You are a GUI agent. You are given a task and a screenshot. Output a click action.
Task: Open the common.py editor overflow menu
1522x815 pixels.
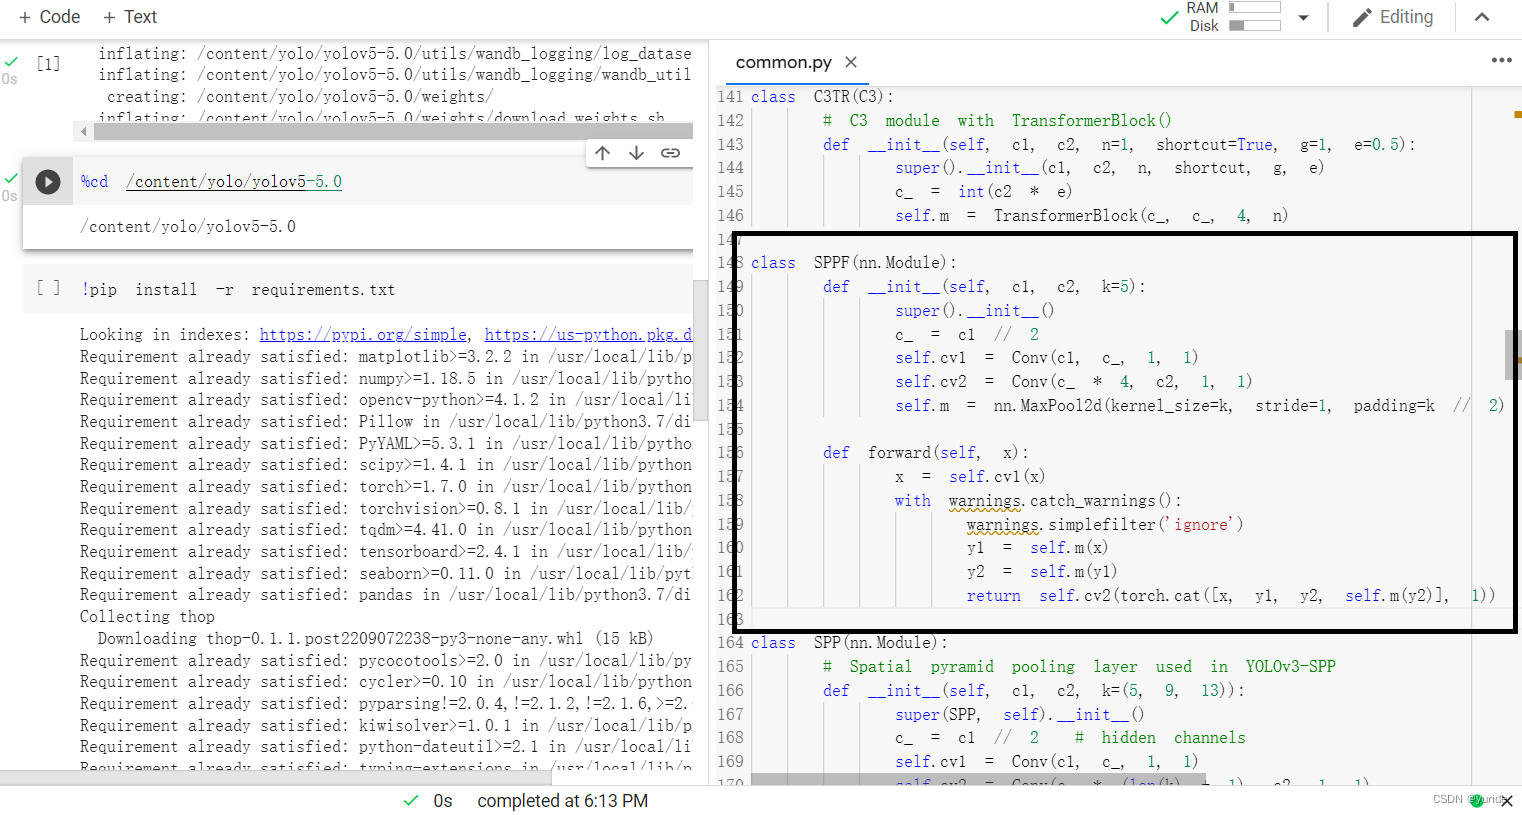tap(1501, 60)
